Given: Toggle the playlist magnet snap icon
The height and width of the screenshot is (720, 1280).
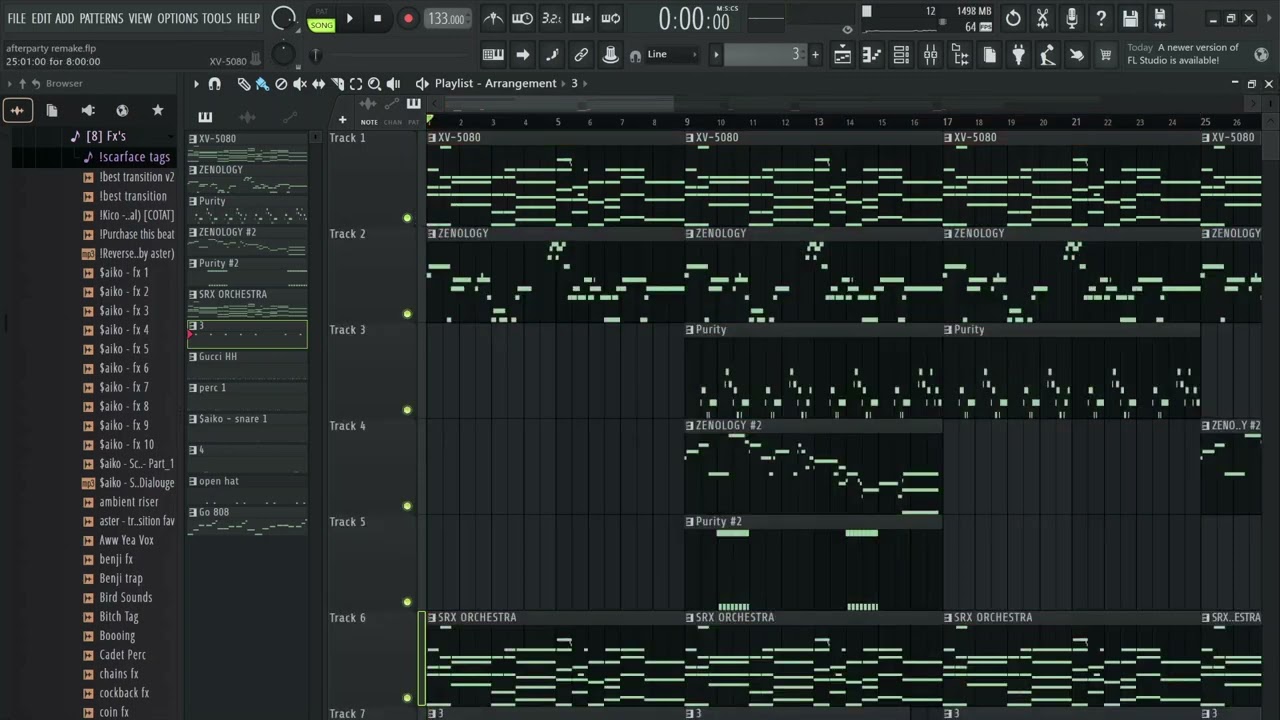Looking at the screenshot, I should coord(214,84).
